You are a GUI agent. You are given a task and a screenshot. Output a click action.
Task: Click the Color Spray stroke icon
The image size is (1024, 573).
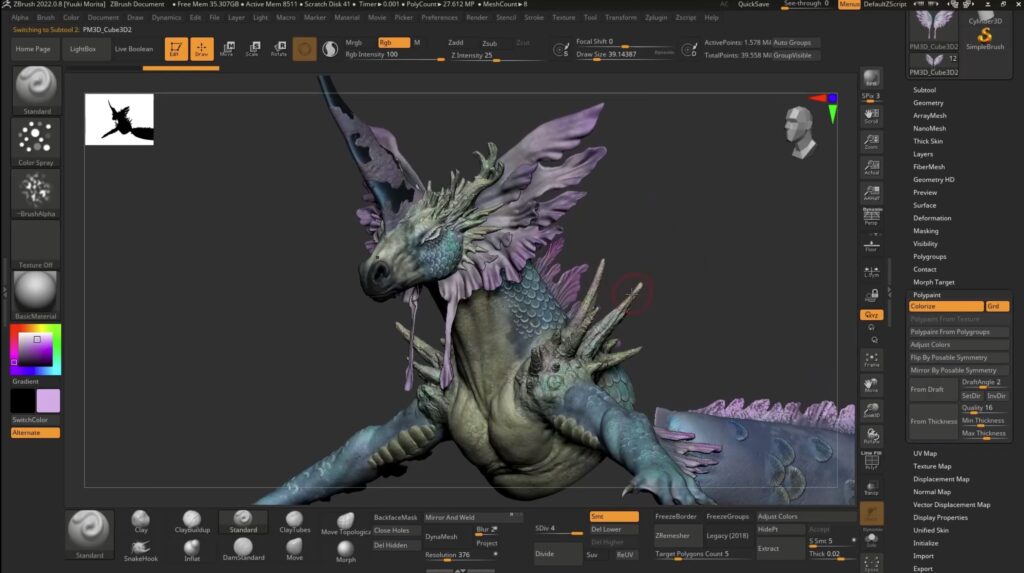36,139
